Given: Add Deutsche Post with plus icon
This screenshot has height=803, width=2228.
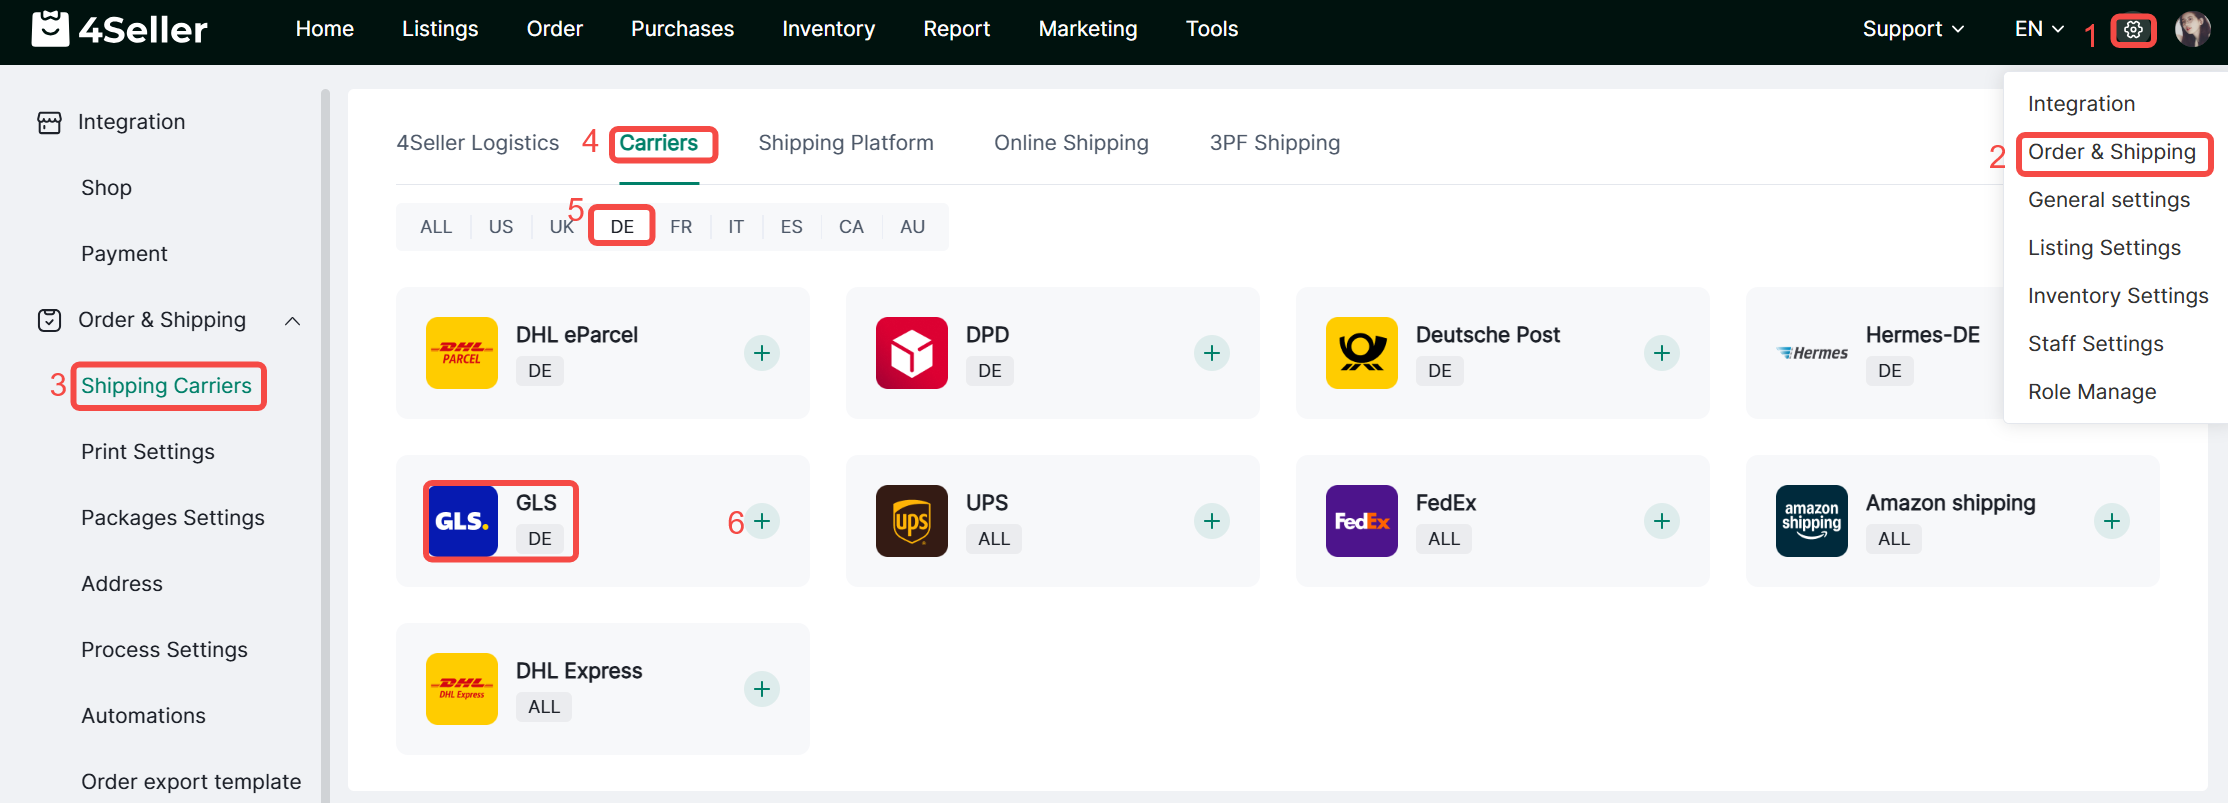Looking at the screenshot, I should (x=1661, y=353).
